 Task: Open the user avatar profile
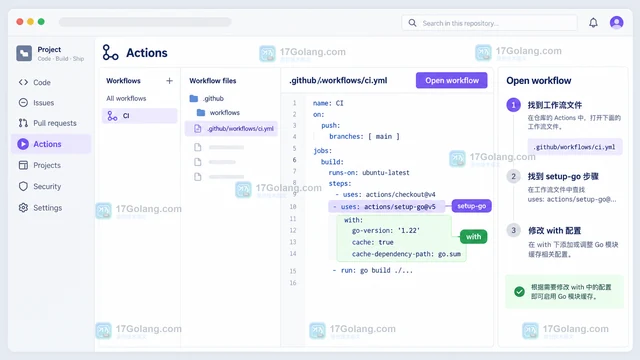coord(616,22)
